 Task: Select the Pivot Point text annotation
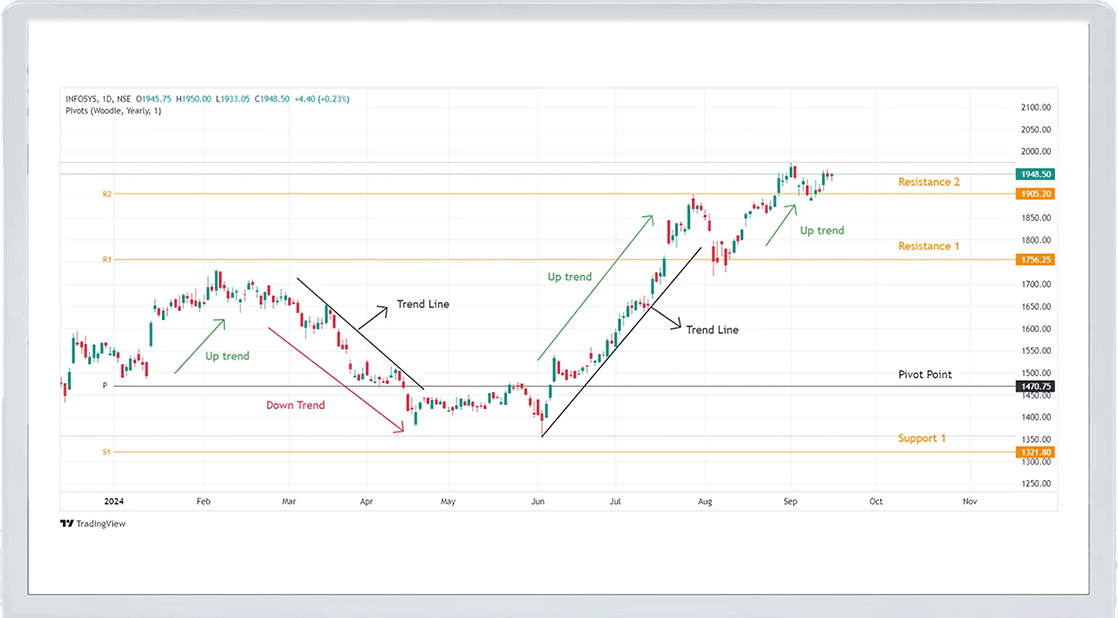pos(924,374)
